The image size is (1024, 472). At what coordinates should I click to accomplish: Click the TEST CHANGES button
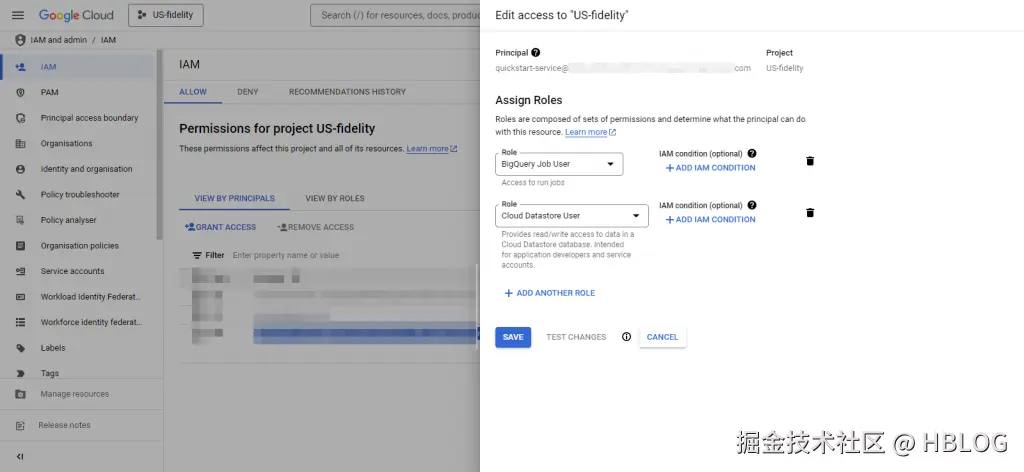[x=576, y=337]
